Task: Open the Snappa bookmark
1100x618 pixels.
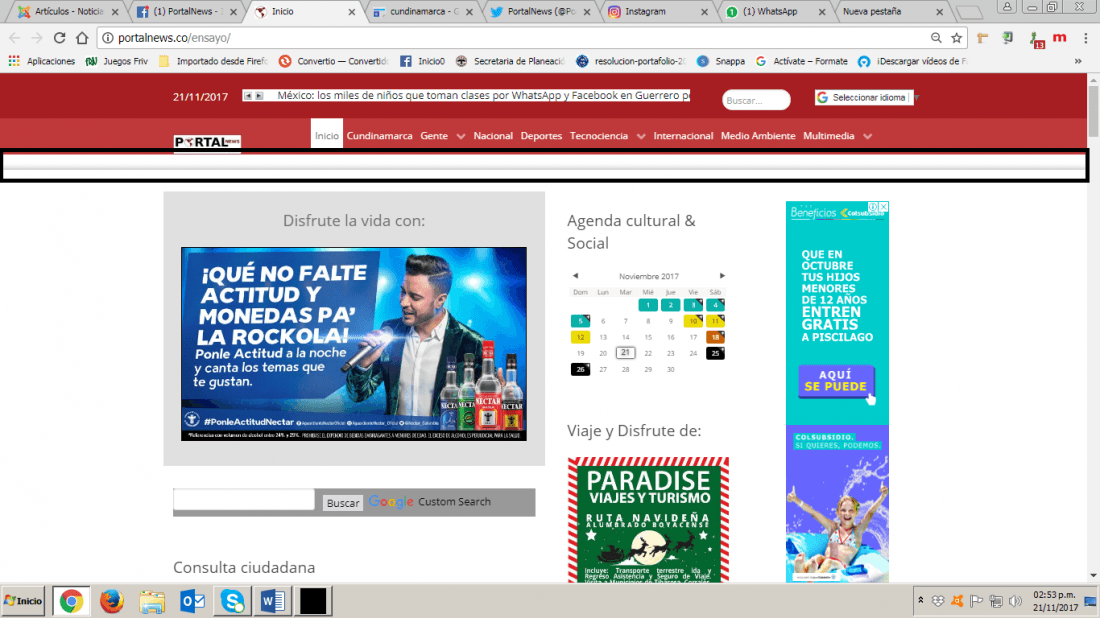Action: [721, 61]
